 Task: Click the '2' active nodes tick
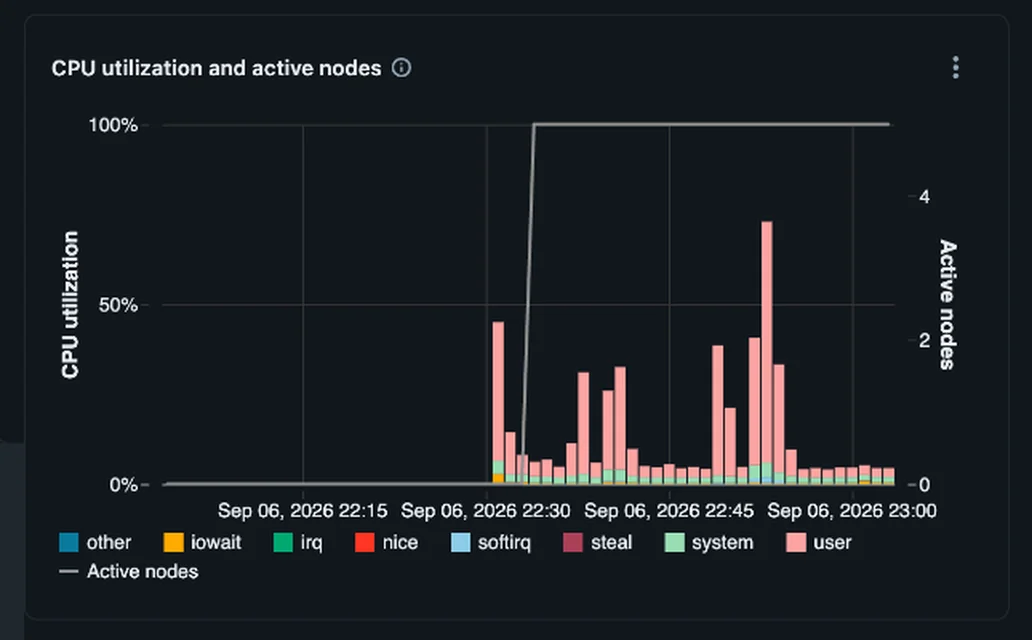pos(925,340)
